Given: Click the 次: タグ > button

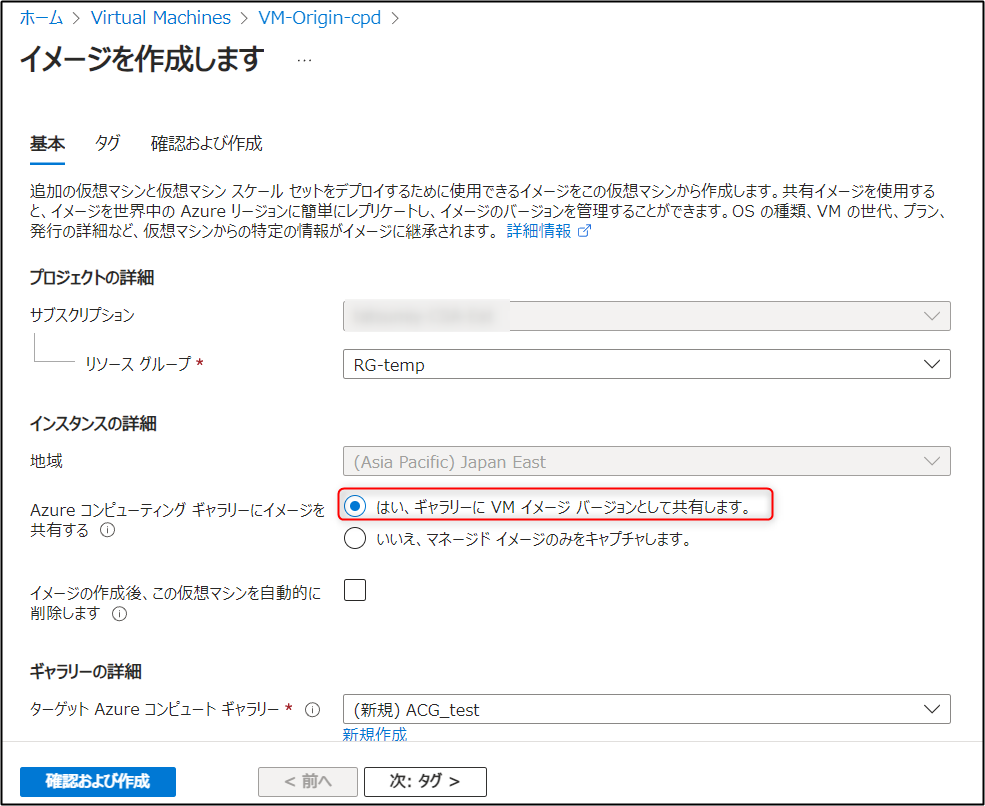Looking at the screenshot, I should [x=425, y=781].
